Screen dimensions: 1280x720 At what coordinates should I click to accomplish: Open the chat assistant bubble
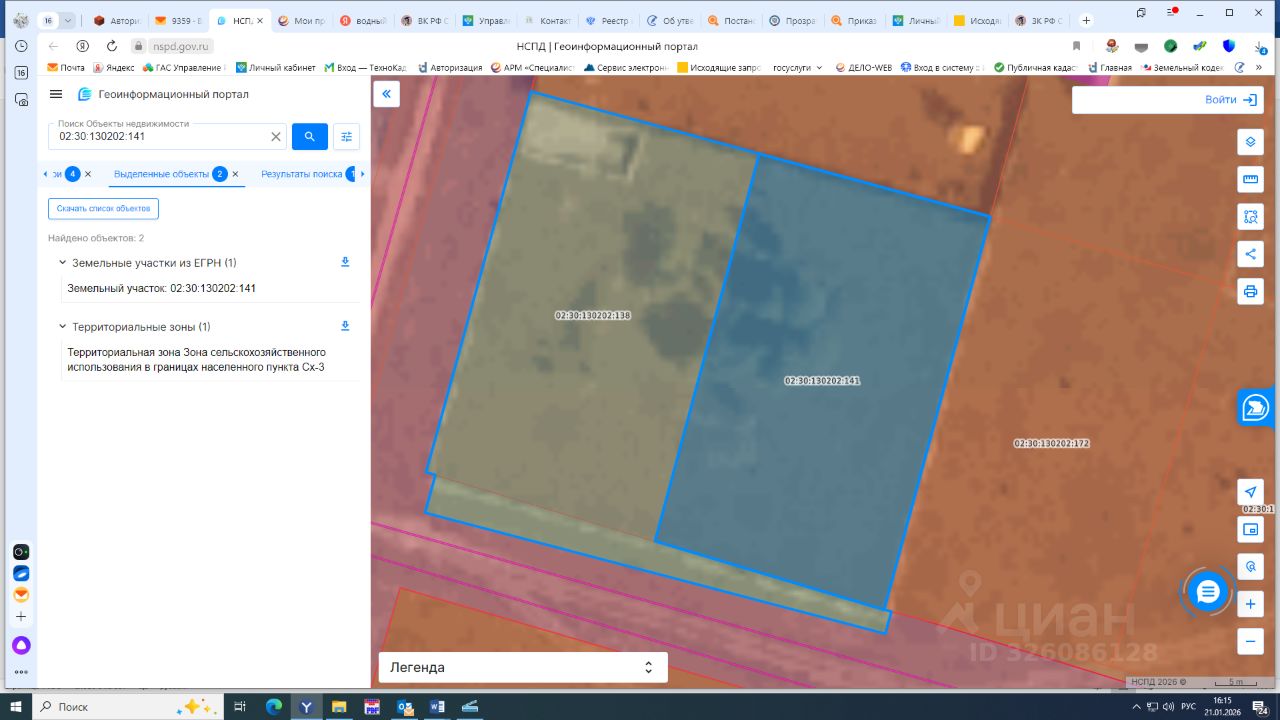[1208, 592]
